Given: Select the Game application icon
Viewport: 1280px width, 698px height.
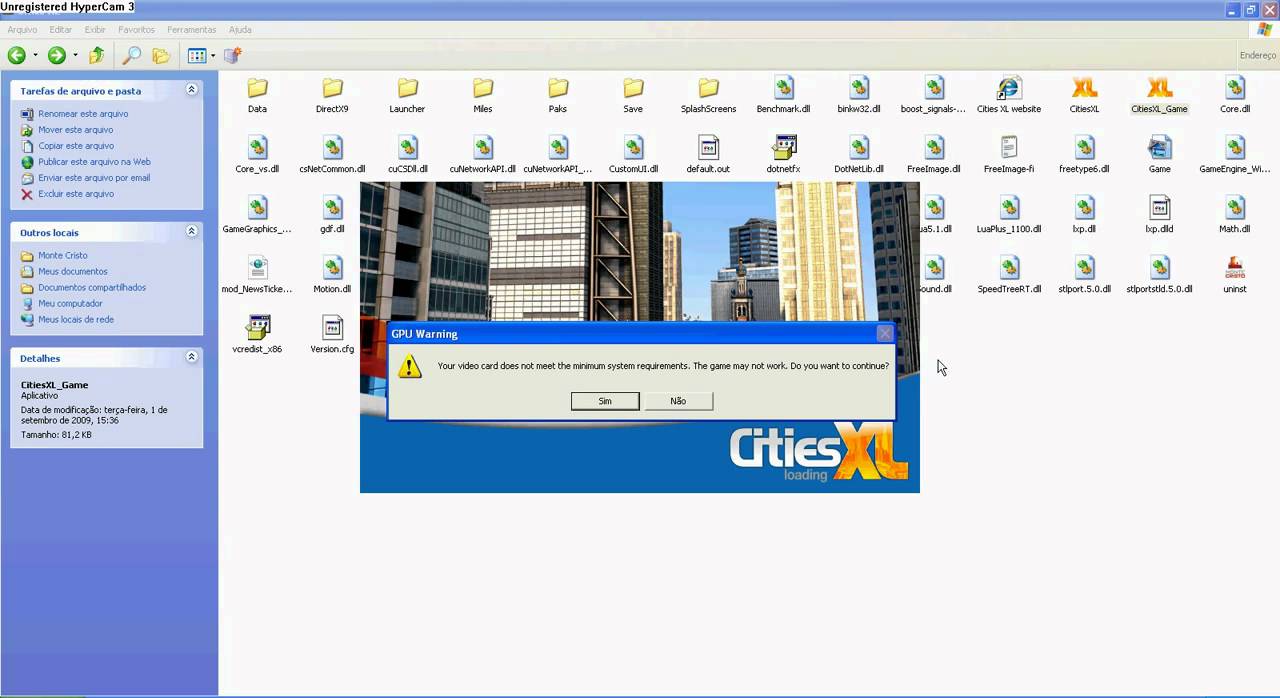Looking at the screenshot, I should point(1159,156).
